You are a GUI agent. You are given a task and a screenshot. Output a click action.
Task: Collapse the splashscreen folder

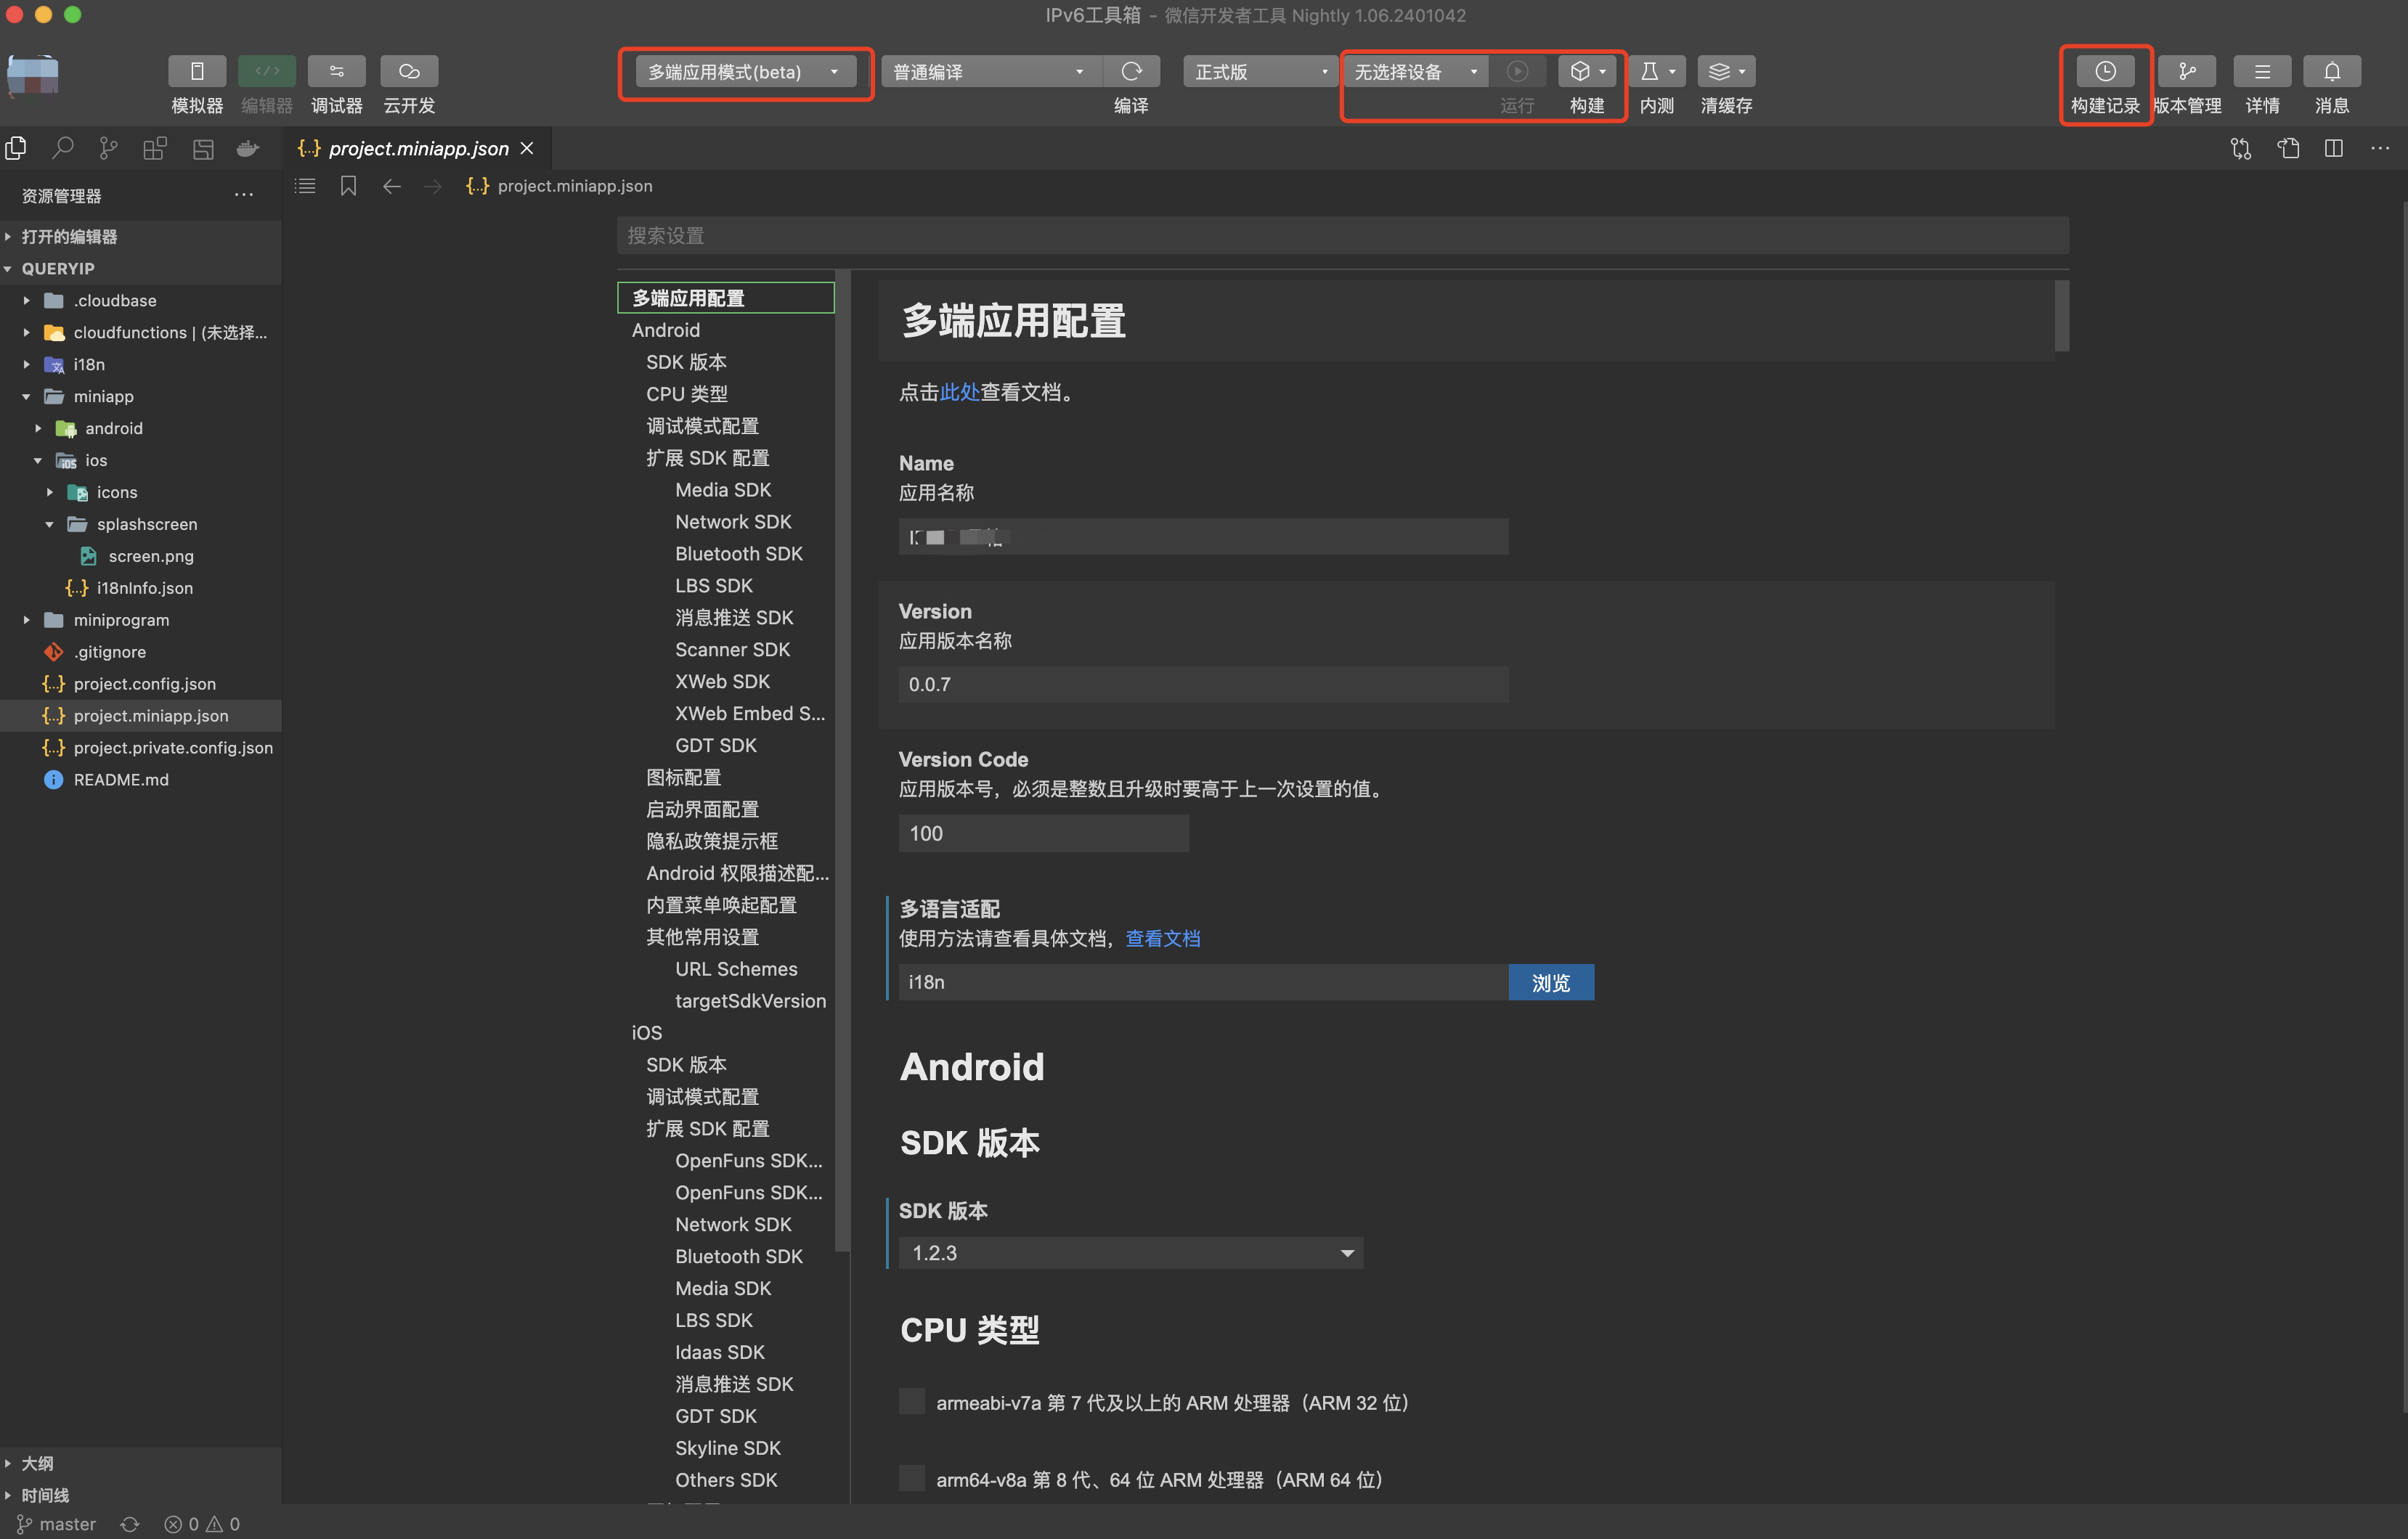[140, 524]
